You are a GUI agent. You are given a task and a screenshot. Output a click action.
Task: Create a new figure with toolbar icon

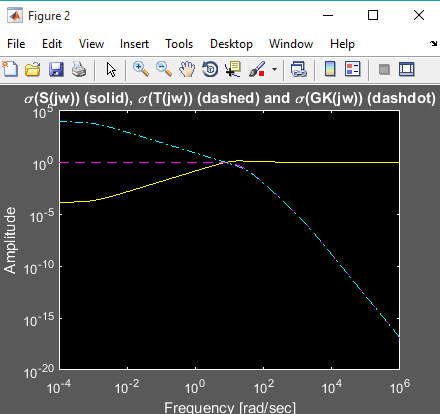[x=10, y=69]
